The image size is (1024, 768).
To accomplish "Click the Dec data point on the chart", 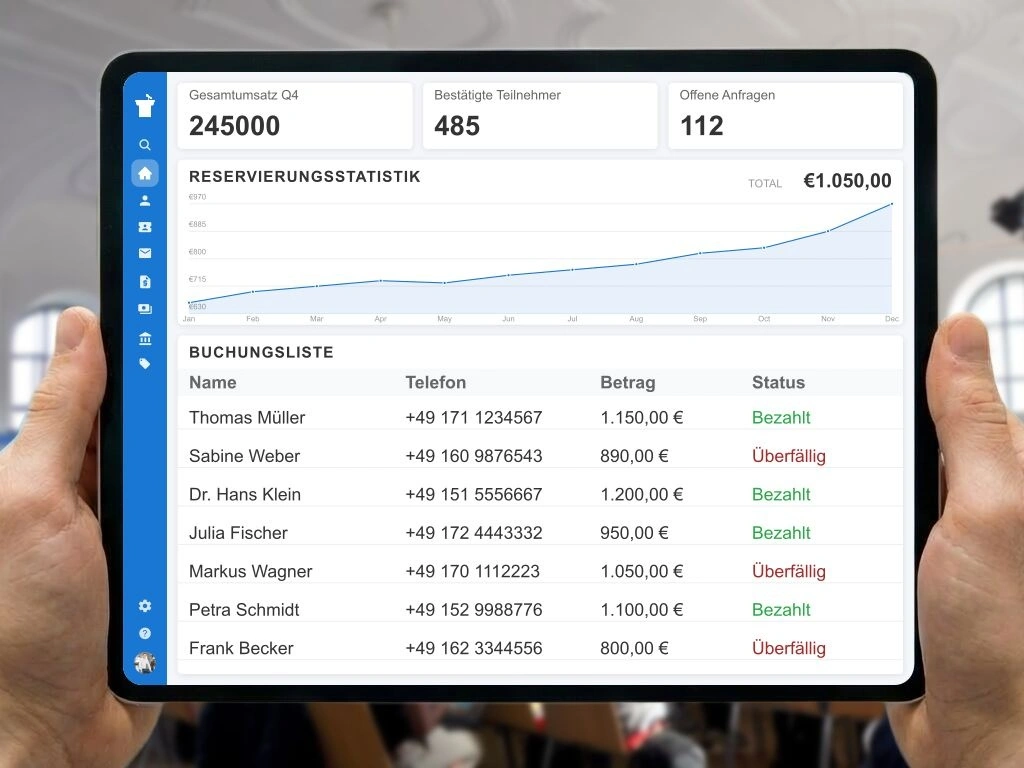I will click(x=892, y=204).
